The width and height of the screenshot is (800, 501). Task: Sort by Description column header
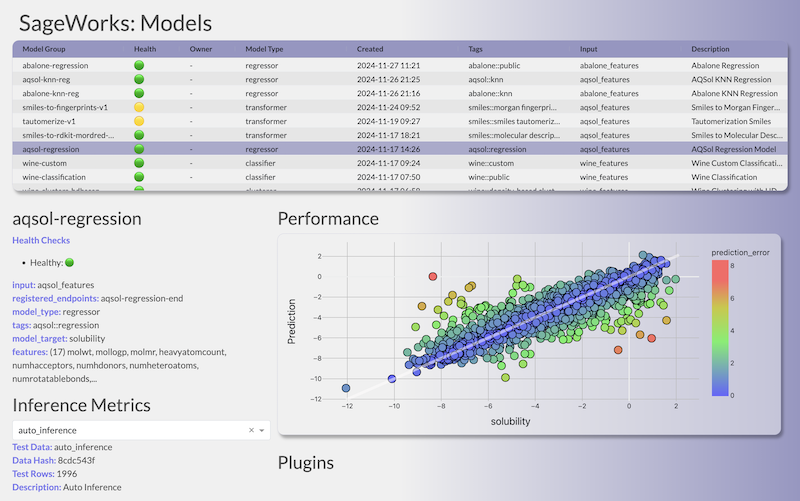[x=710, y=49]
